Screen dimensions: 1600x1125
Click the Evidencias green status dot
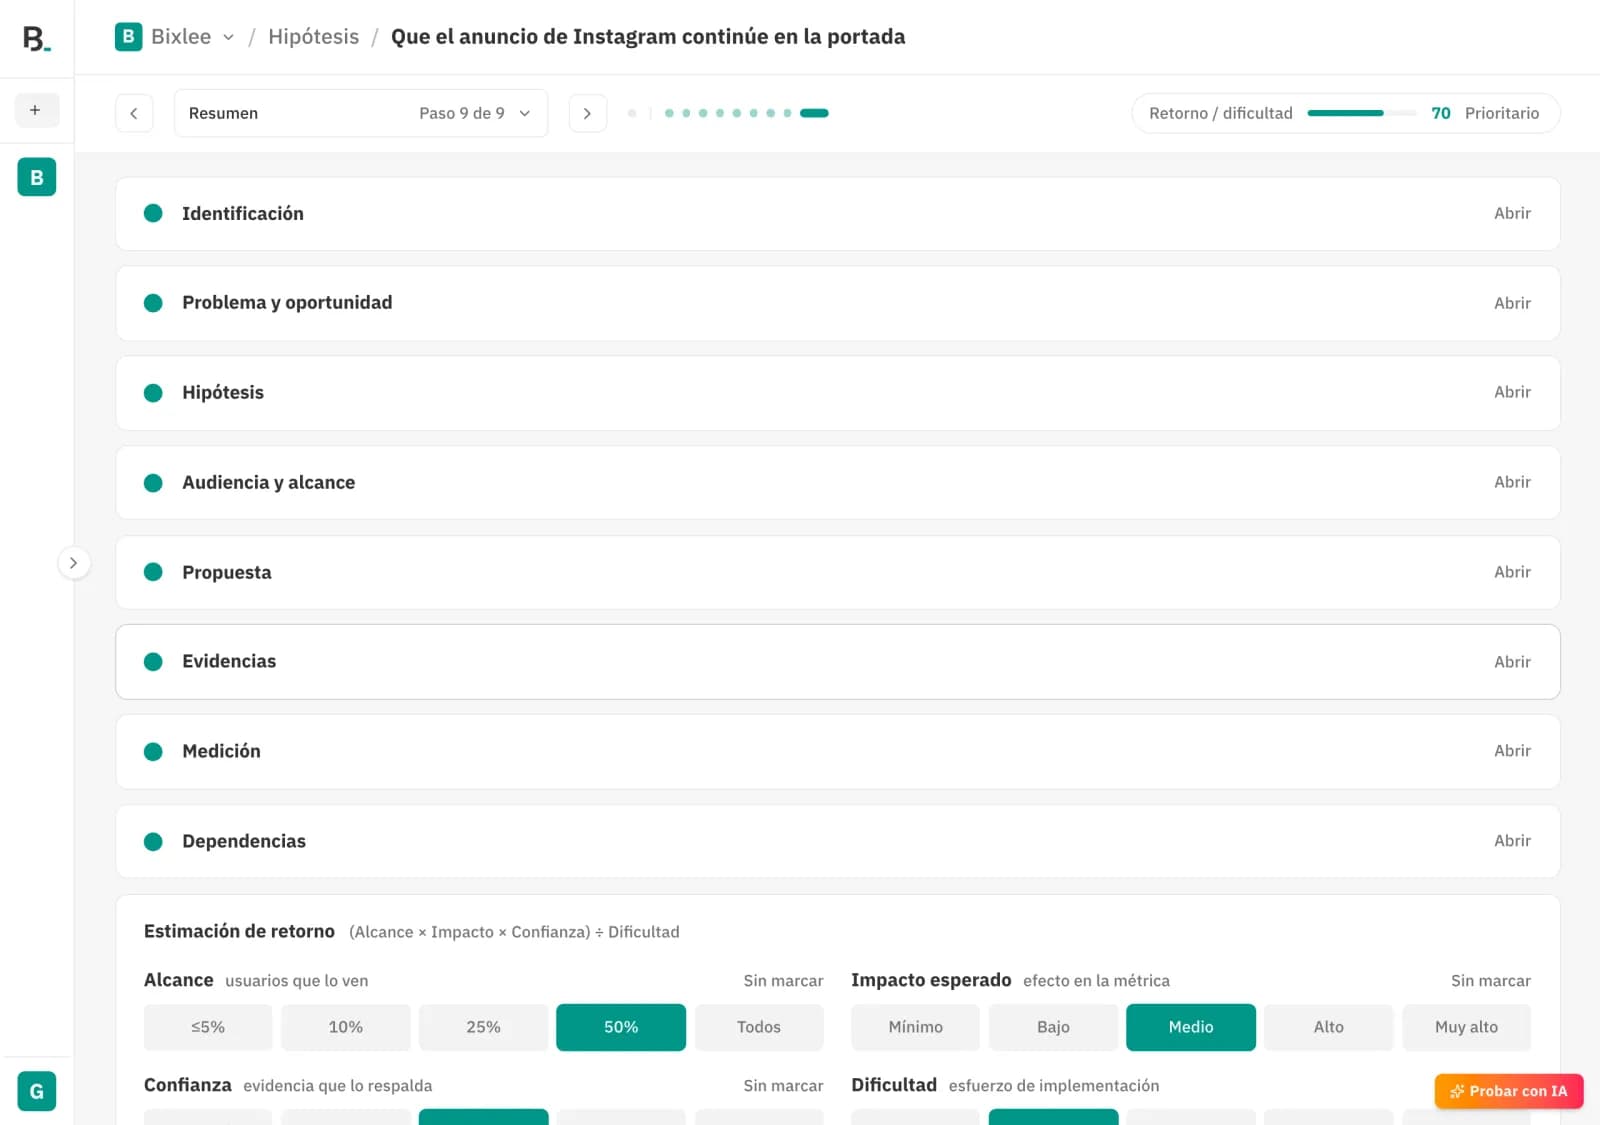click(153, 662)
